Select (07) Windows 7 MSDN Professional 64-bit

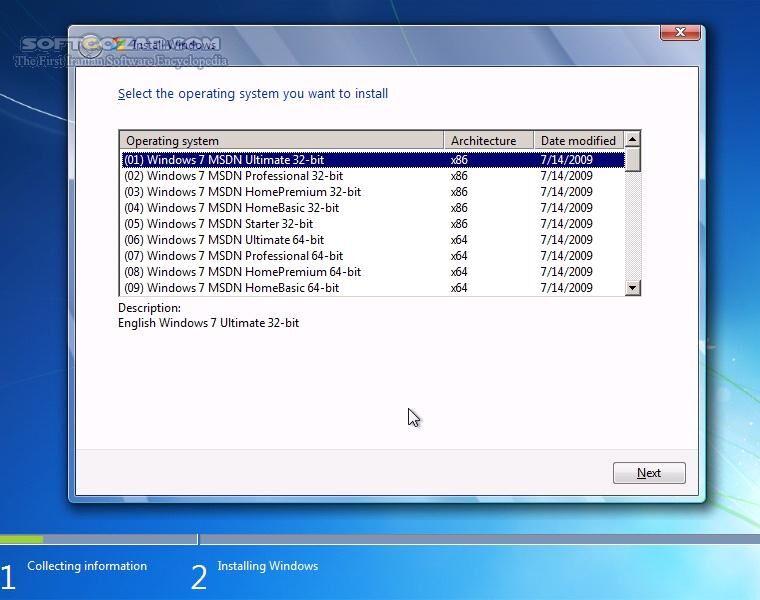click(x=373, y=256)
